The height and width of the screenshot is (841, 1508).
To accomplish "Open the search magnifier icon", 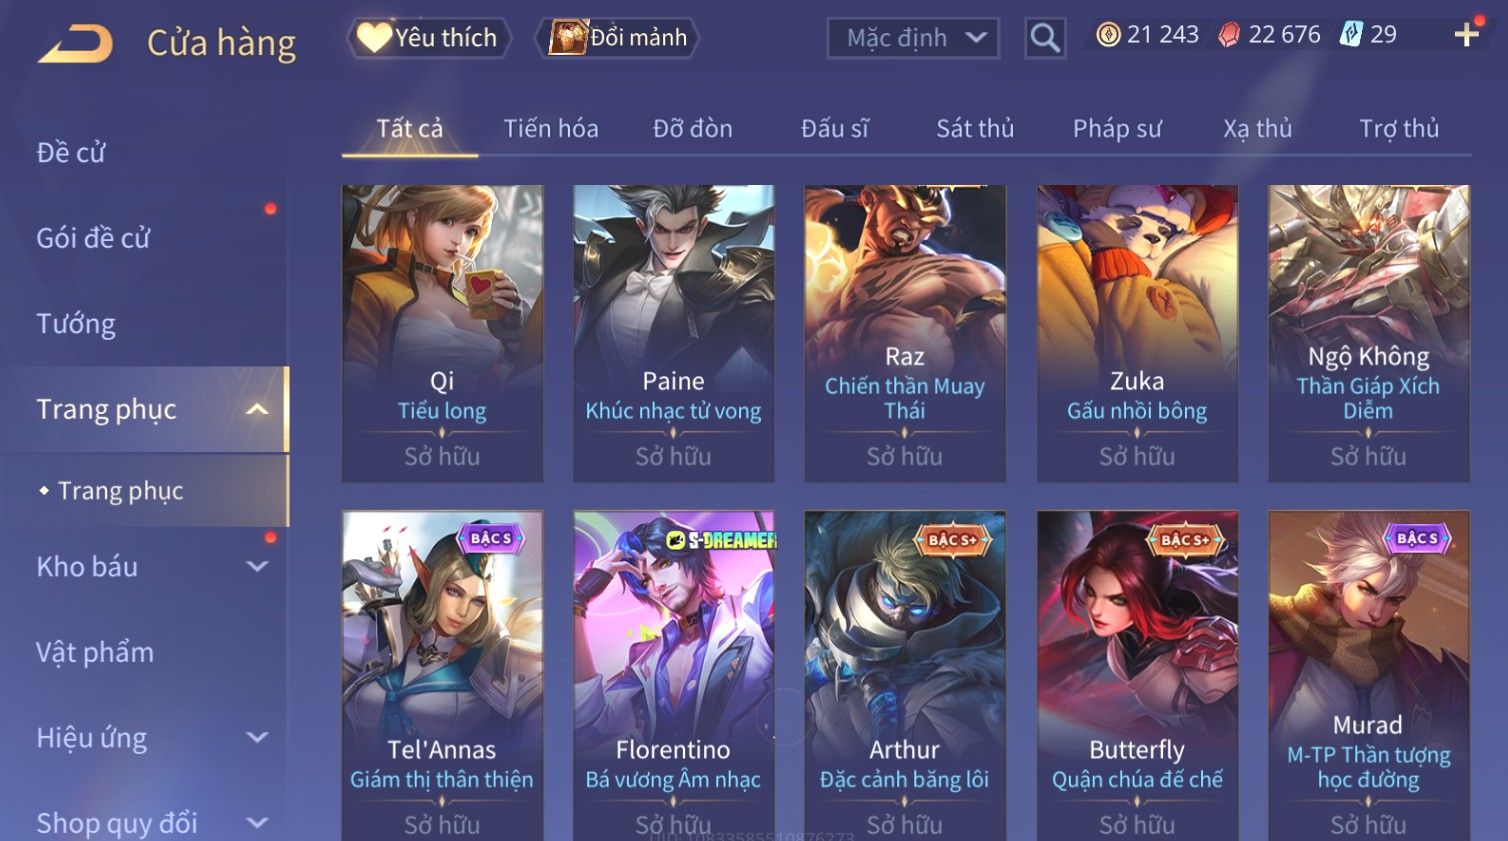I will click(x=1045, y=38).
